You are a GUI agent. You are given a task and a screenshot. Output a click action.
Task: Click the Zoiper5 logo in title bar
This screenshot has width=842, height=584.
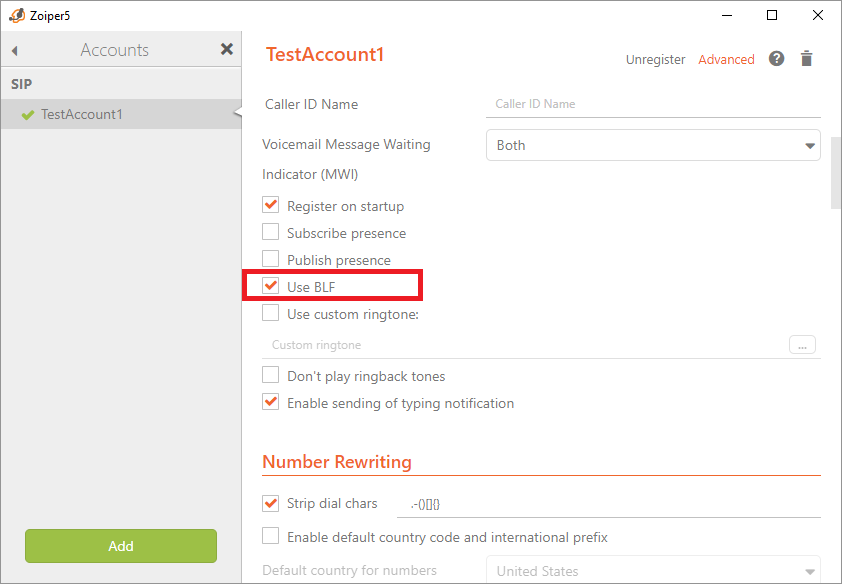point(16,15)
